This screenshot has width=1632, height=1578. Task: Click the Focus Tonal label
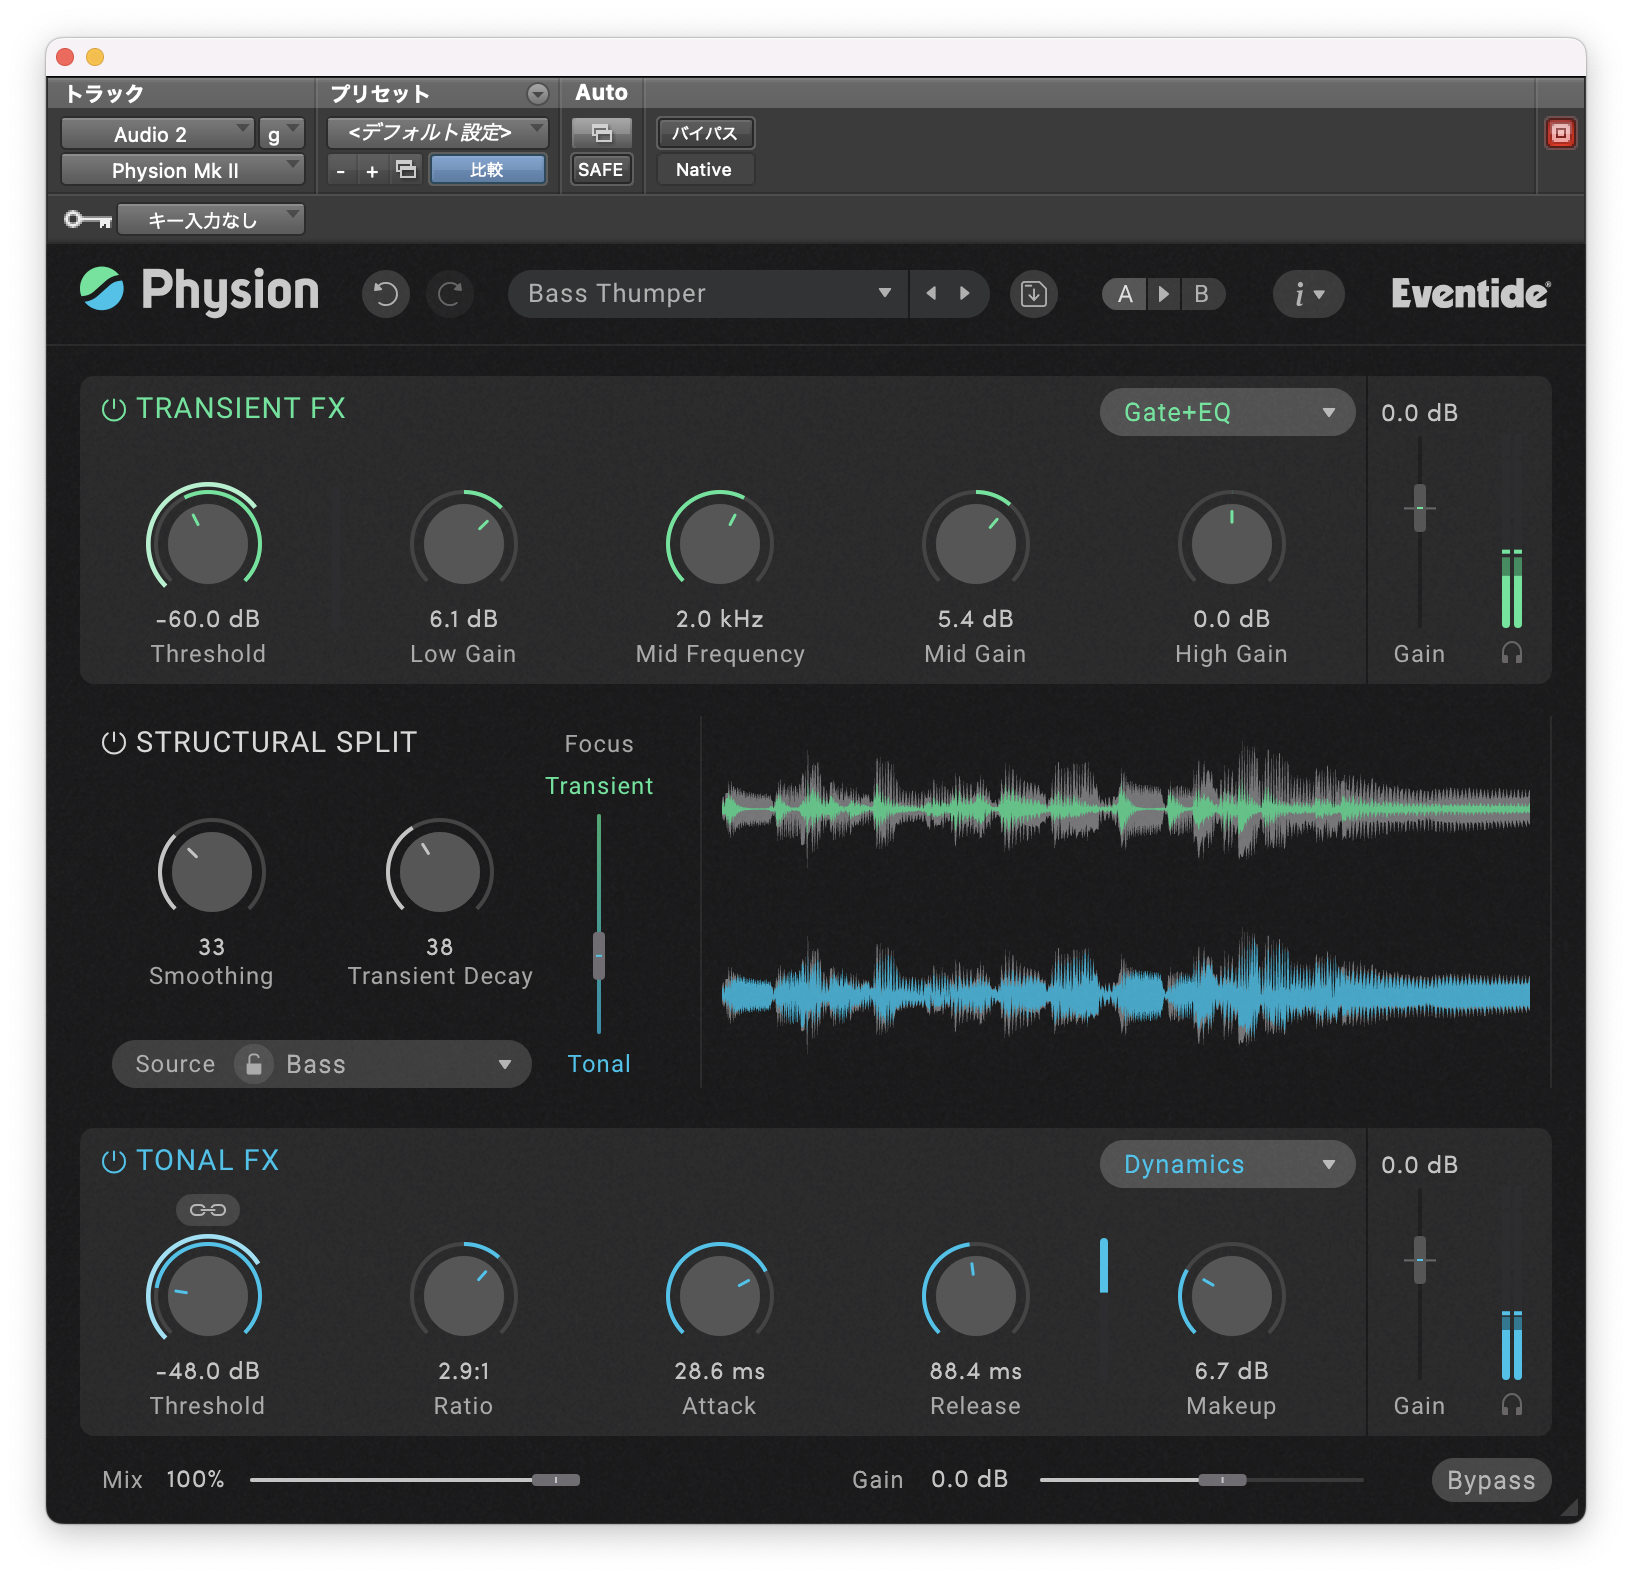(599, 1064)
